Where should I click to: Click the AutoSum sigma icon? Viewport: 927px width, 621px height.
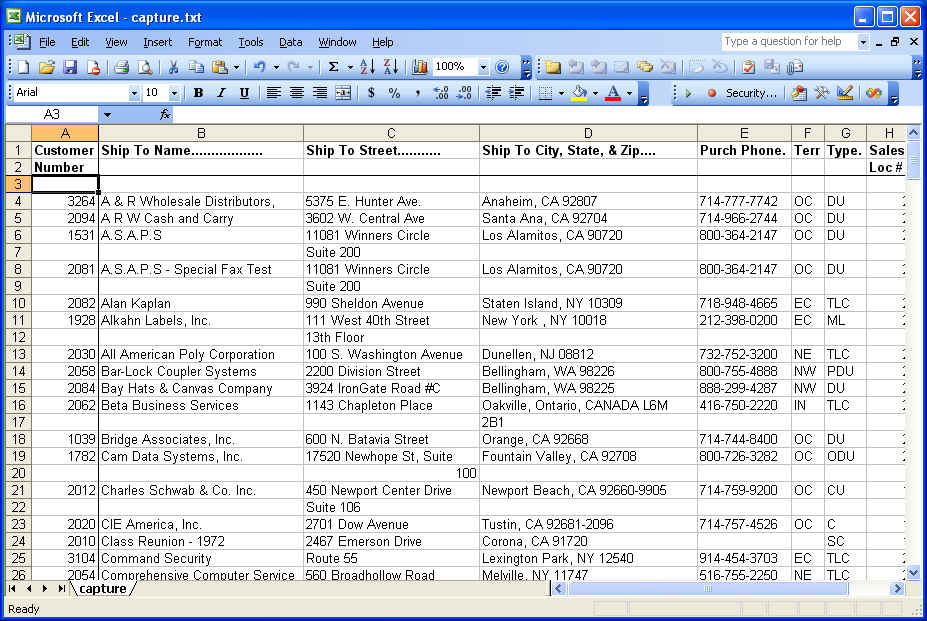click(x=334, y=67)
